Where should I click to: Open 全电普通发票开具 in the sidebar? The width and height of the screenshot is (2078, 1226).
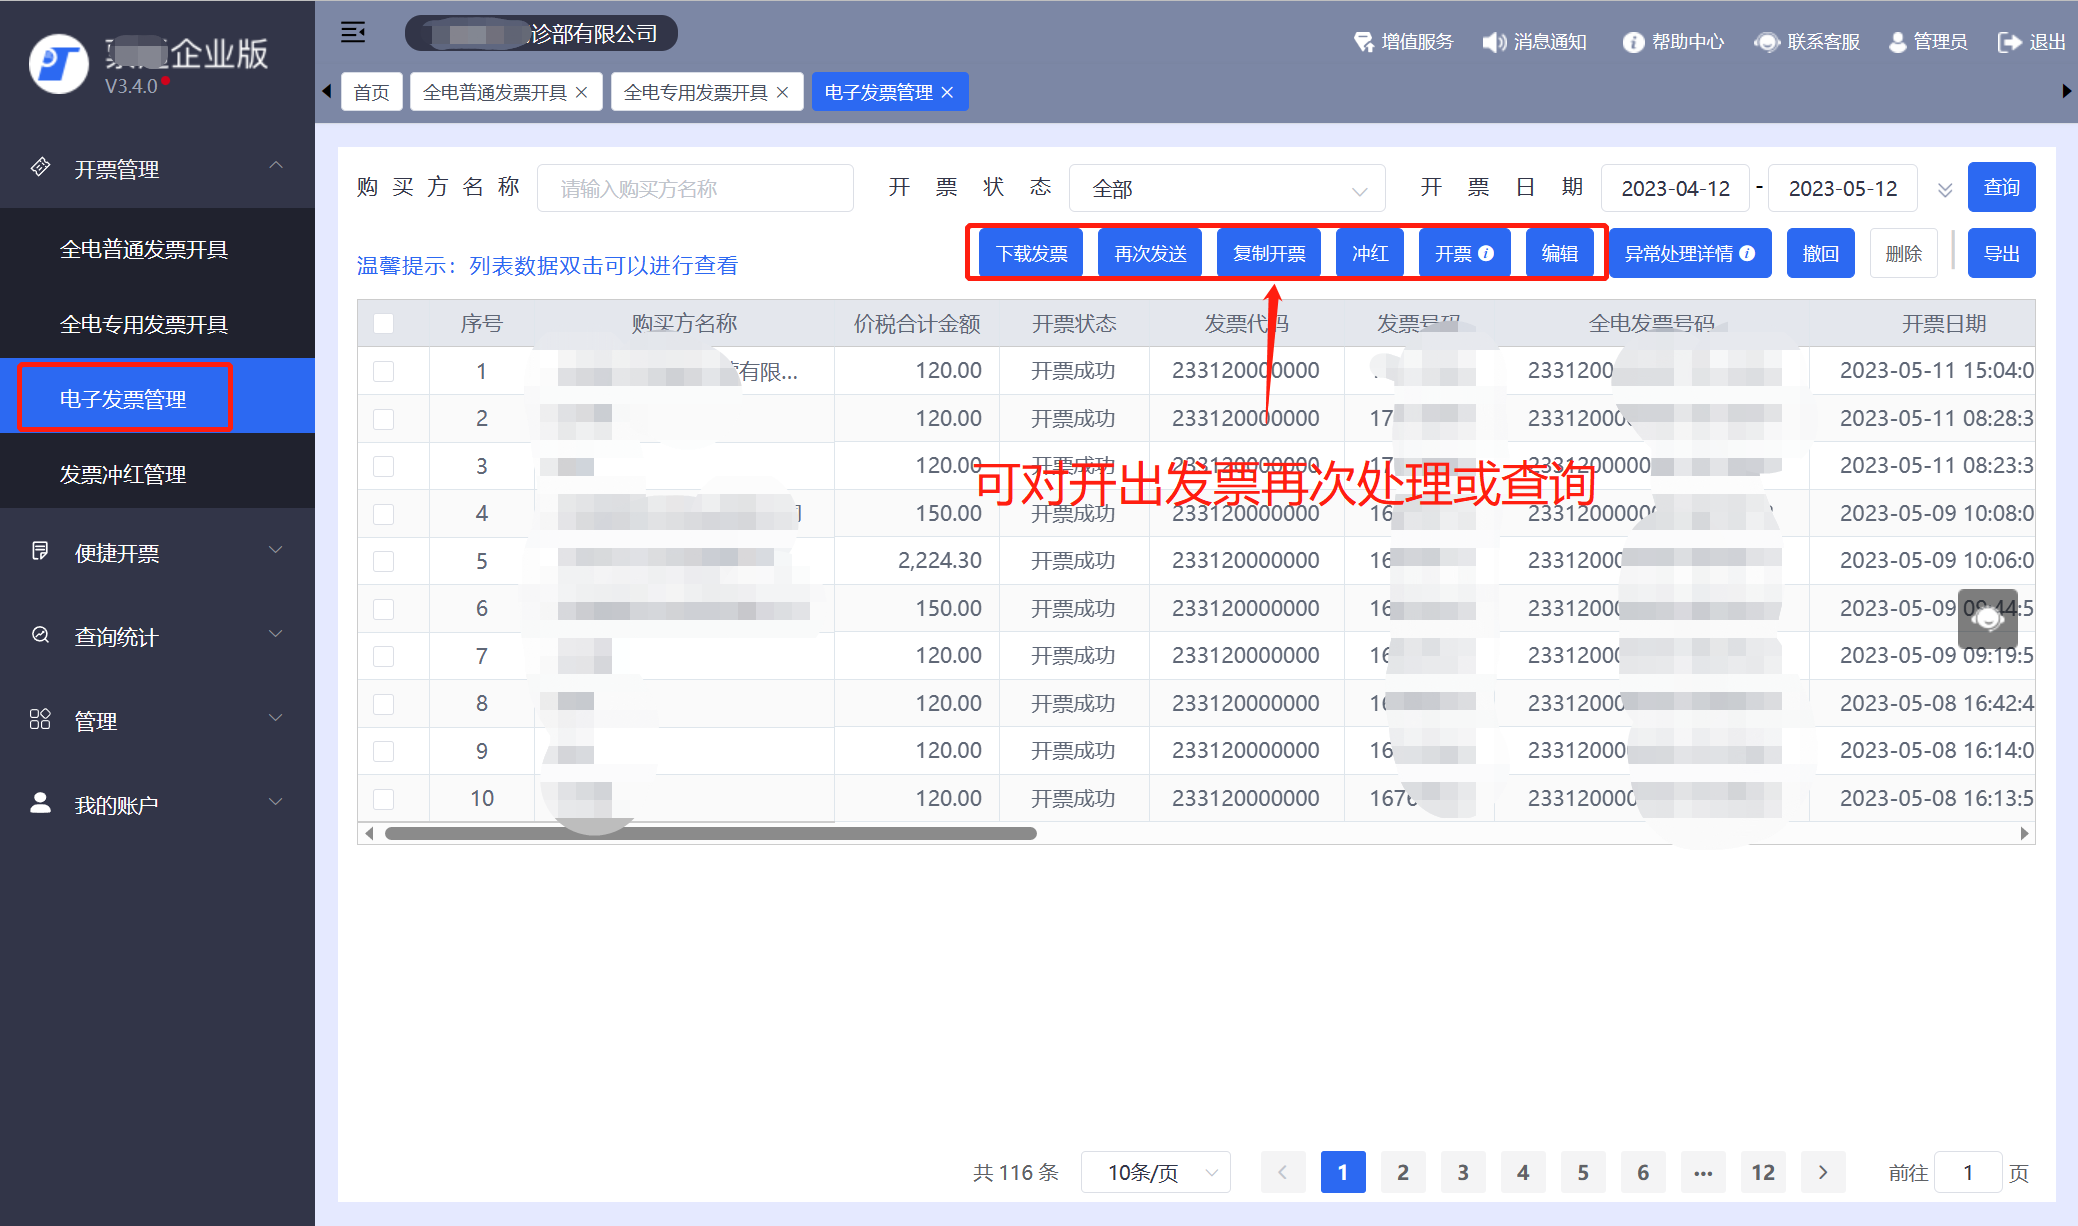click(157, 249)
